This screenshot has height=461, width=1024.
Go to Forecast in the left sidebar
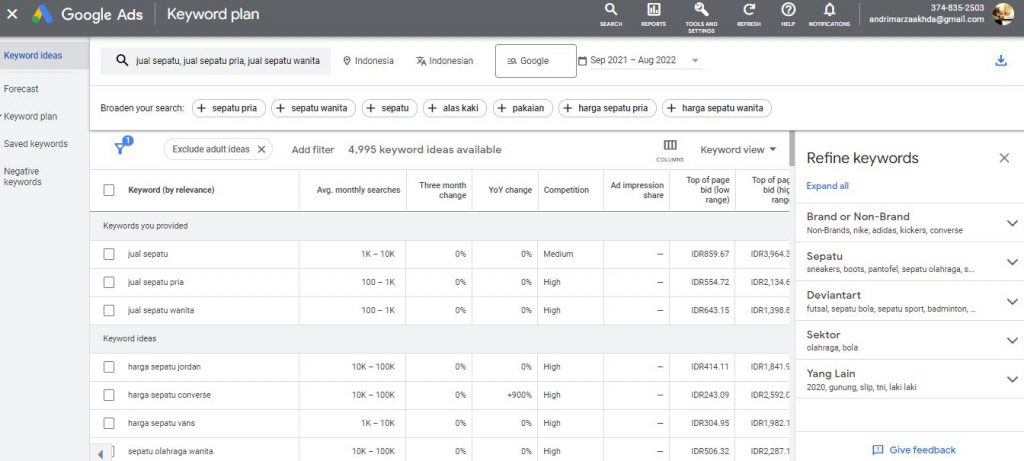pyautogui.click(x=21, y=89)
